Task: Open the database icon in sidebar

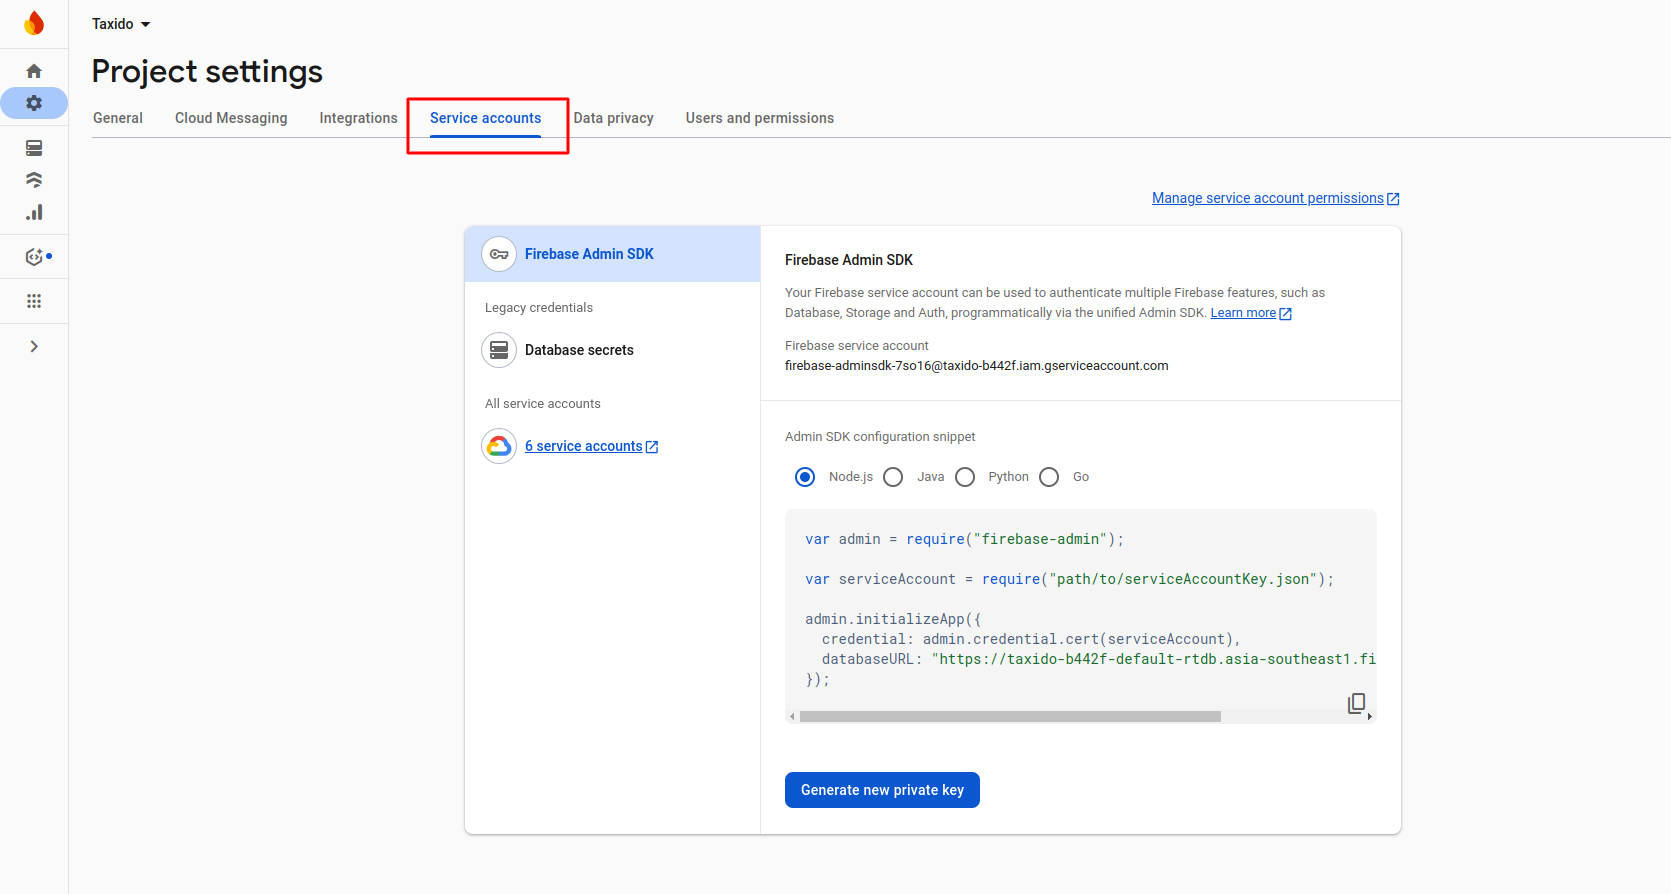Action: click(x=34, y=148)
